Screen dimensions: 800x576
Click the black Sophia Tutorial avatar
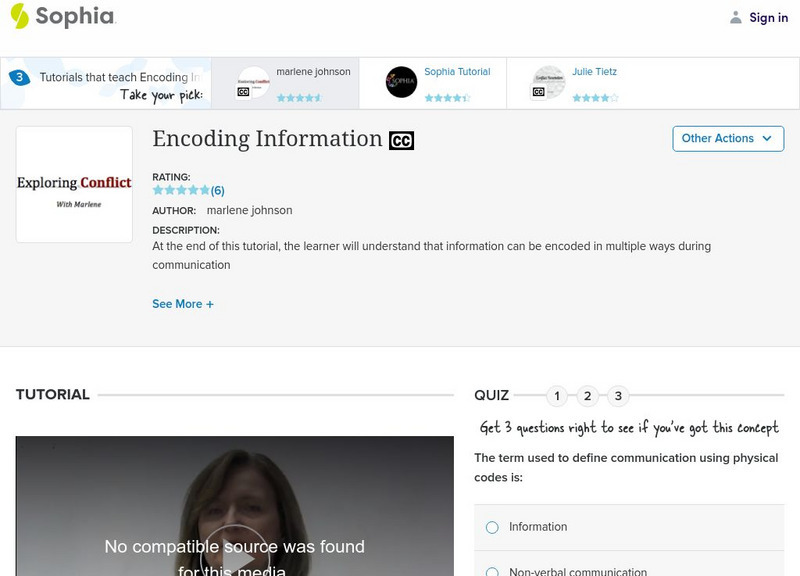(402, 82)
